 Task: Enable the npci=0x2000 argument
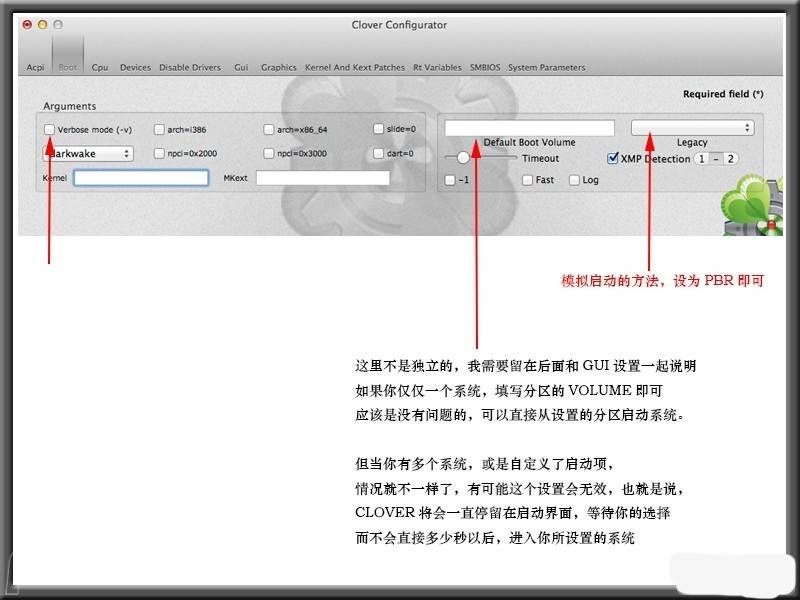click(x=159, y=154)
